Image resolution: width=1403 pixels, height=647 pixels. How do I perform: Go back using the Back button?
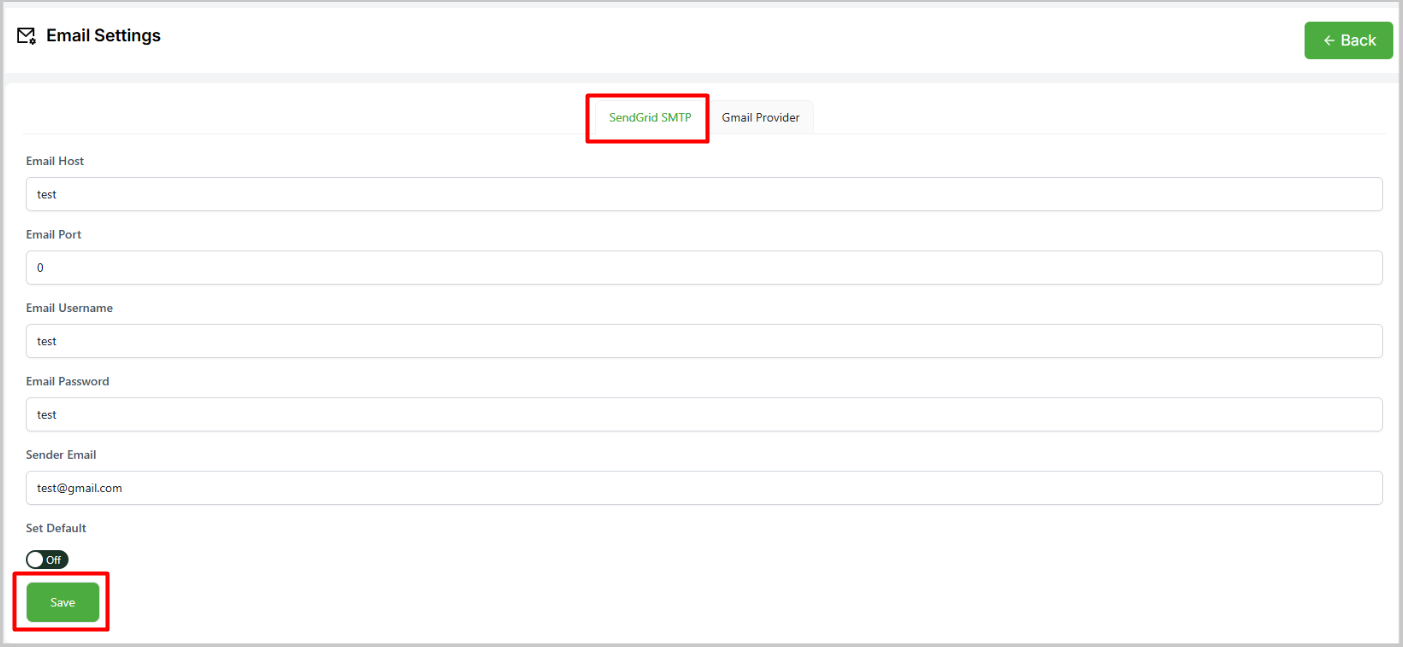(x=1348, y=40)
